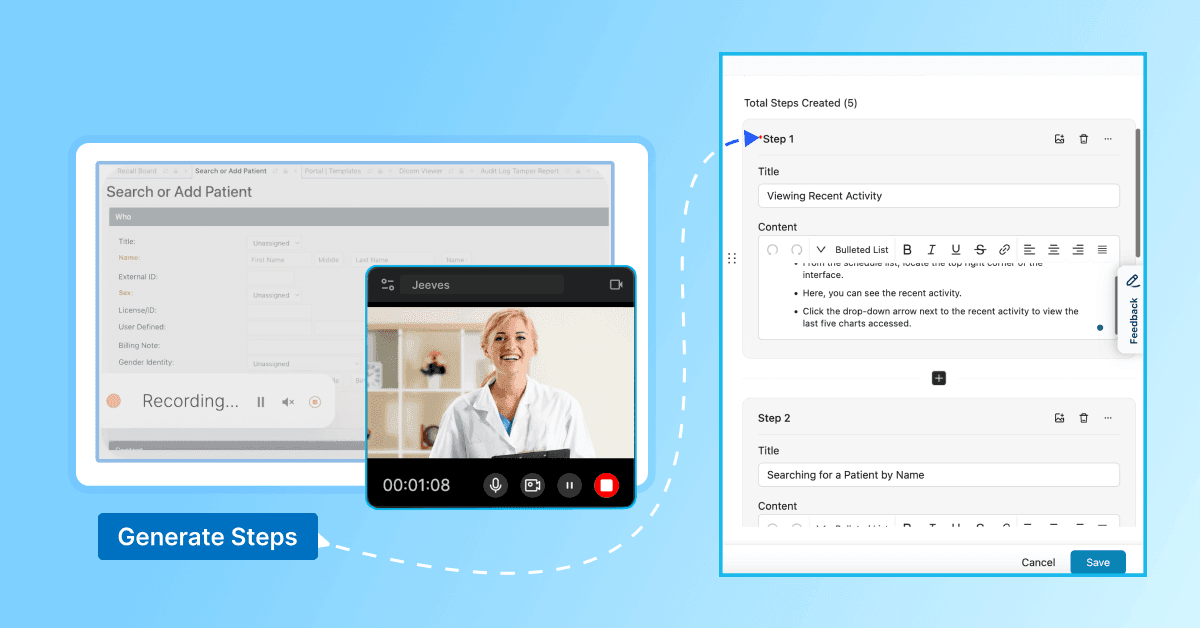The height and width of the screenshot is (628, 1200).
Task: Open the settings sliders icon beside Jeeves
Action: (x=388, y=285)
